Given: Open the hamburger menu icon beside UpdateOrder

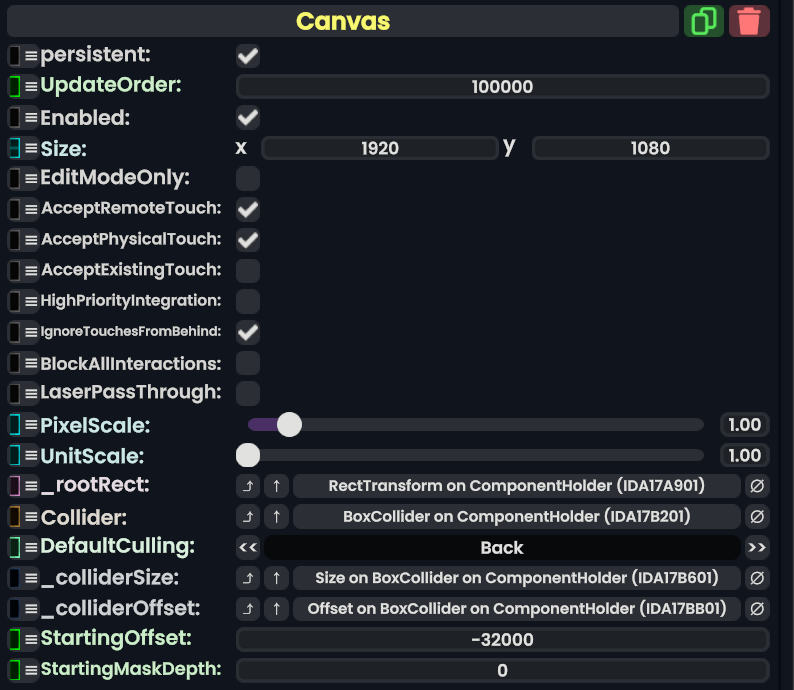Looking at the screenshot, I should pyautogui.click(x=31, y=87).
